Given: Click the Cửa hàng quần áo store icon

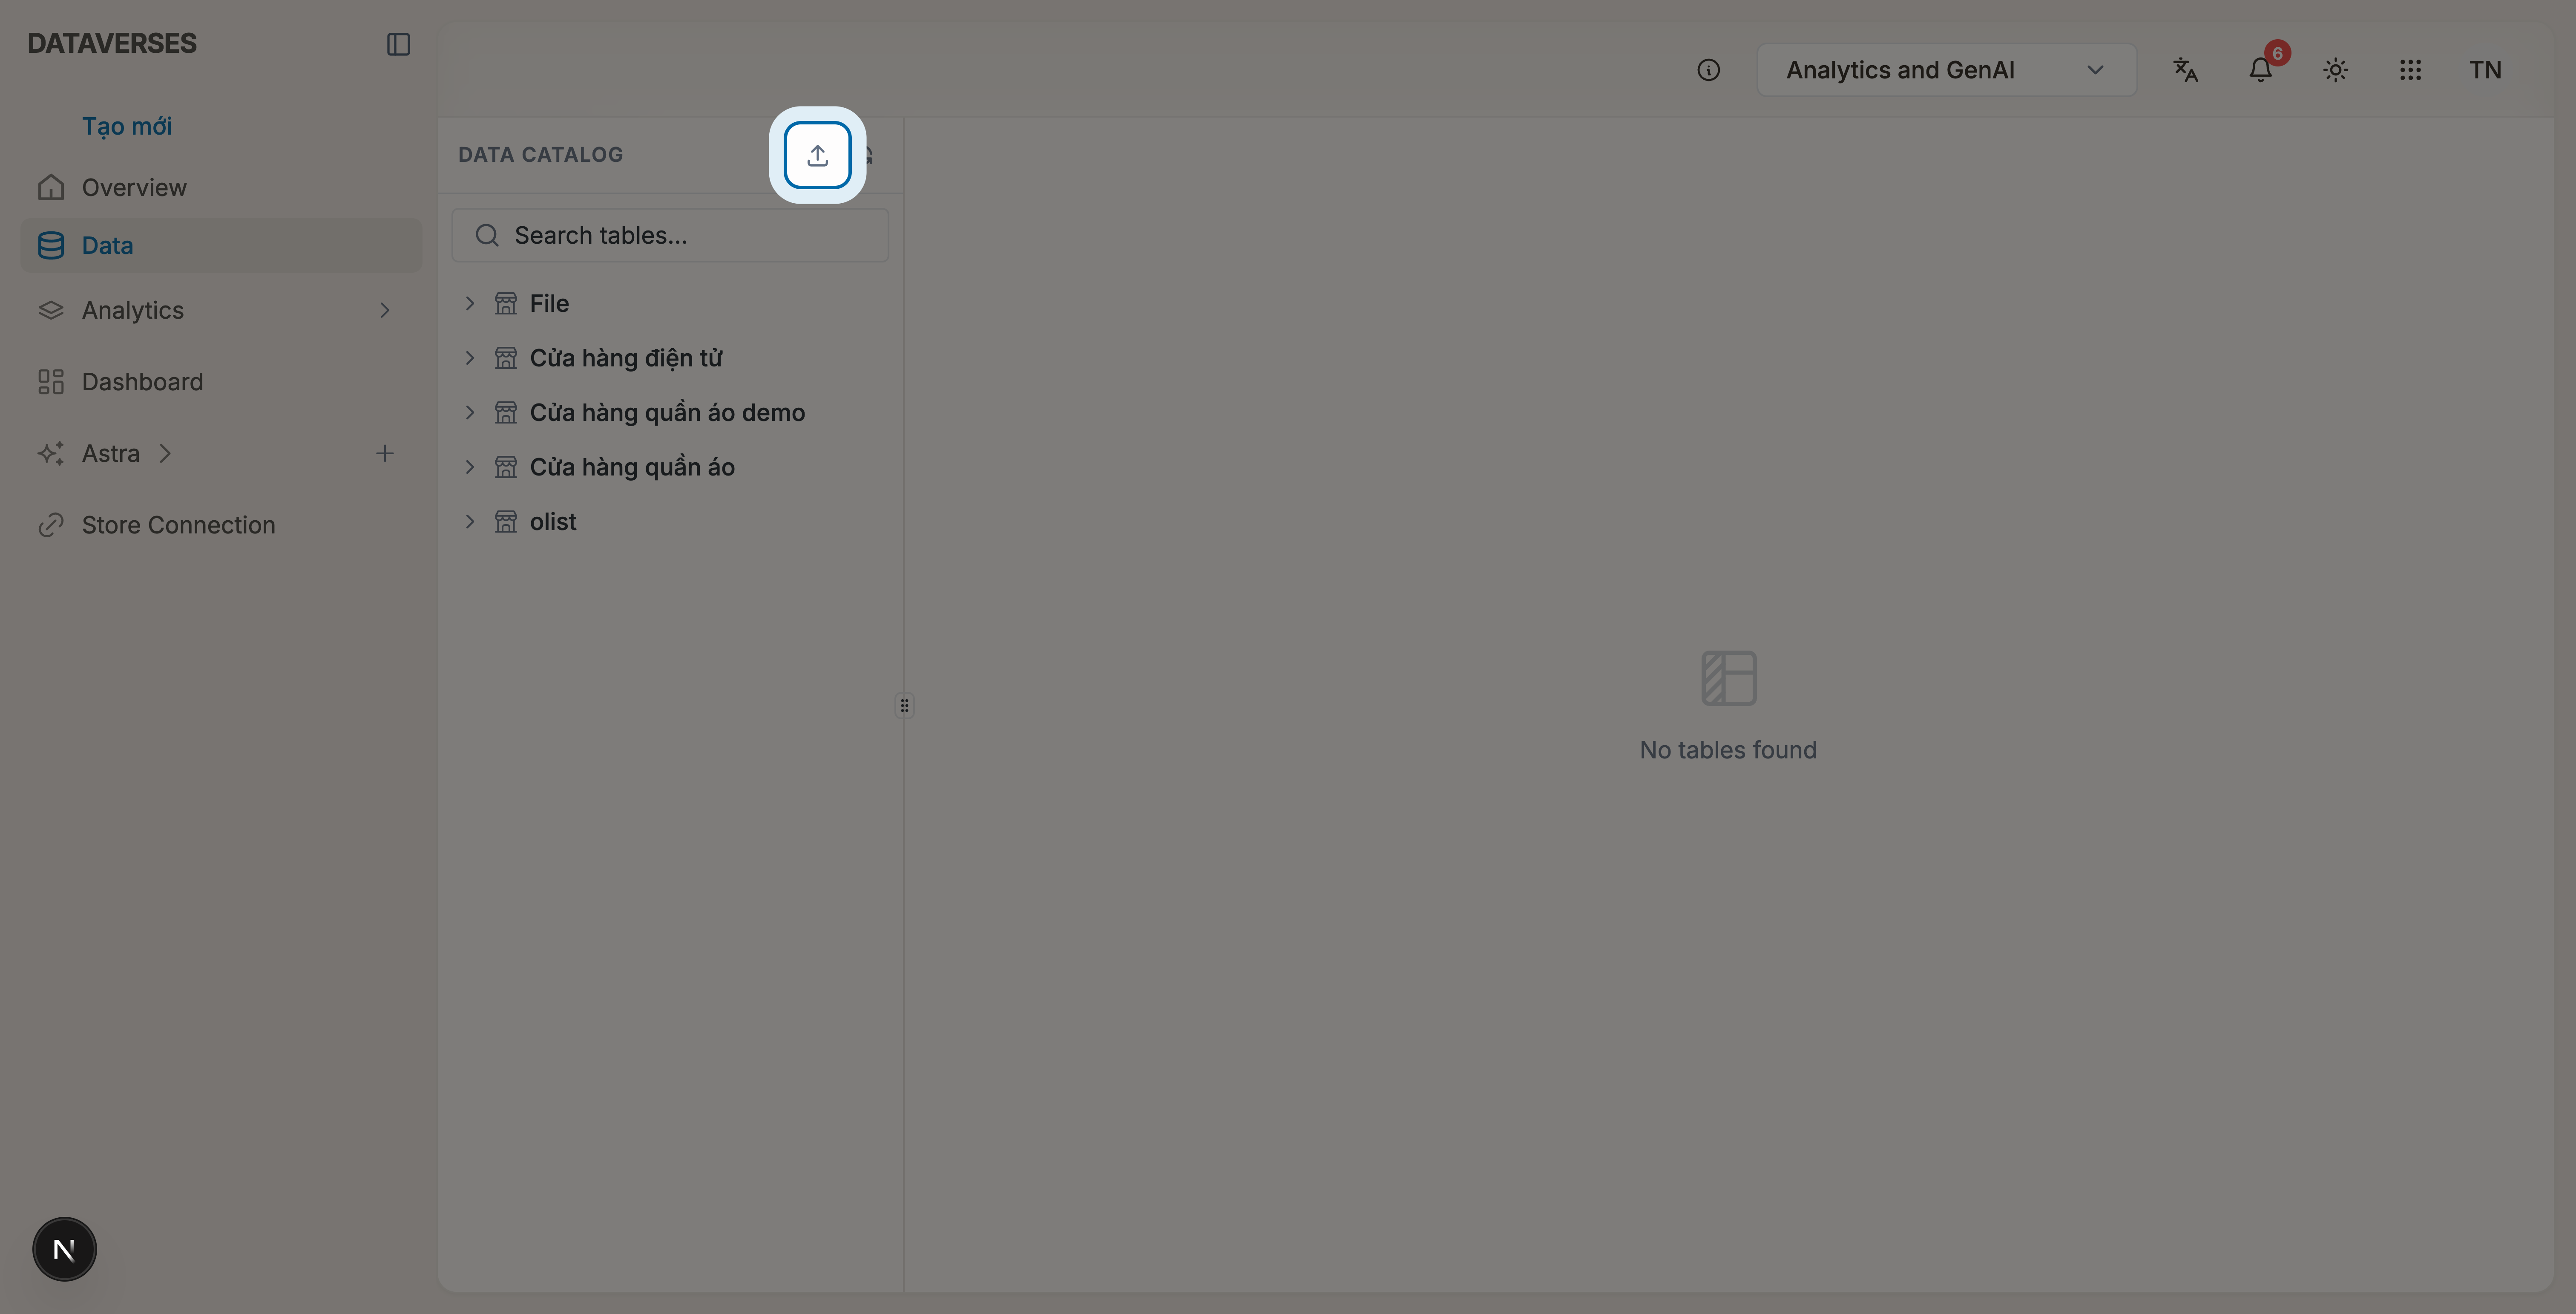Looking at the screenshot, I should [506, 467].
